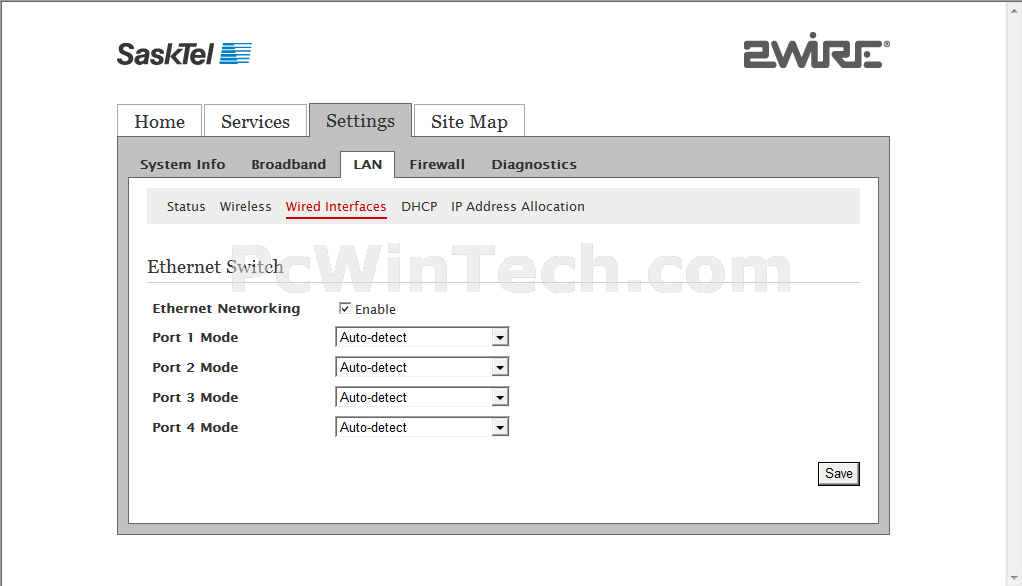The height and width of the screenshot is (586, 1022).
Task: Switch to the Home tab
Action: pyautogui.click(x=159, y=122)
